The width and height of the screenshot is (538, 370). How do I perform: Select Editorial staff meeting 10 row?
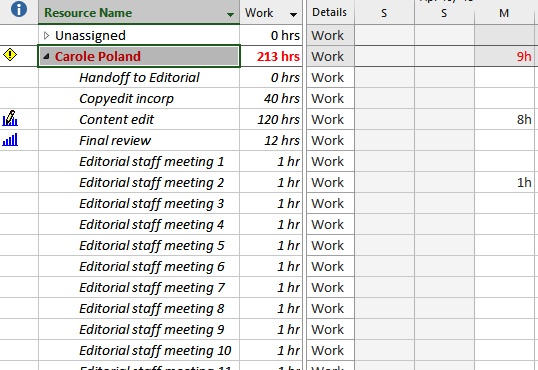(x=155, y=350)
